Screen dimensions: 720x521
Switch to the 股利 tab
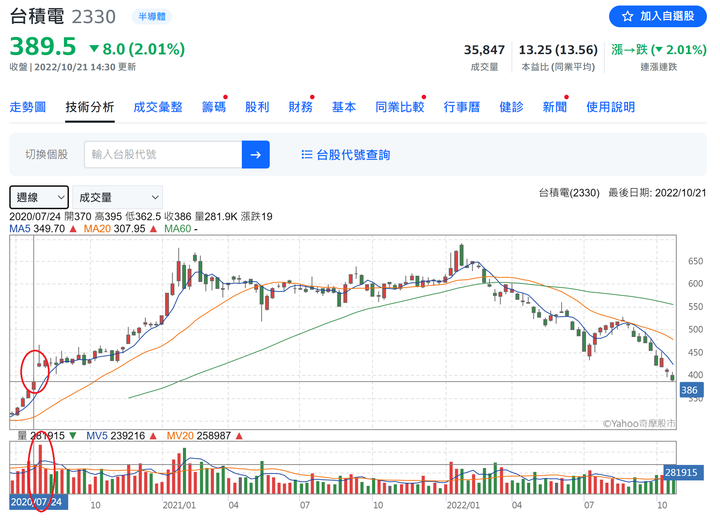(257, 107)
